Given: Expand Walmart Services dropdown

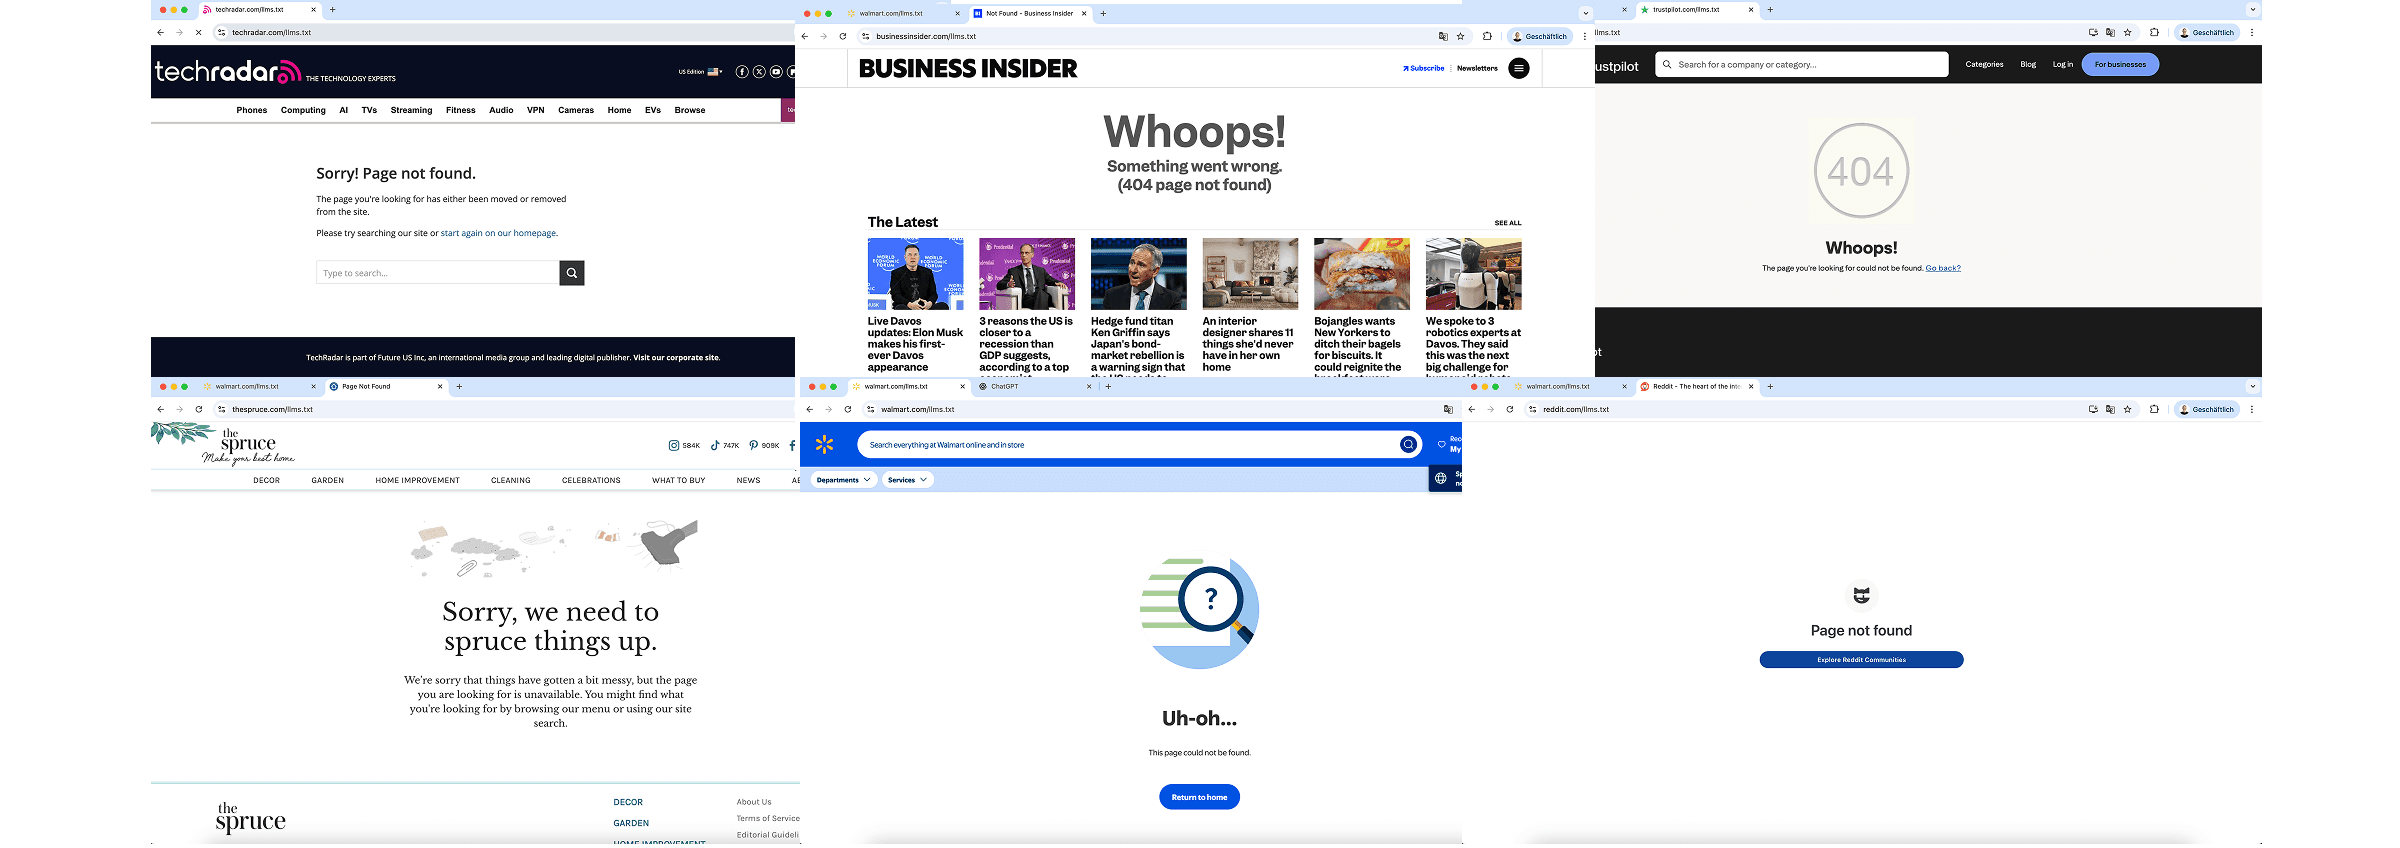Looking at the screenshot, I should [x=908, y=480].
